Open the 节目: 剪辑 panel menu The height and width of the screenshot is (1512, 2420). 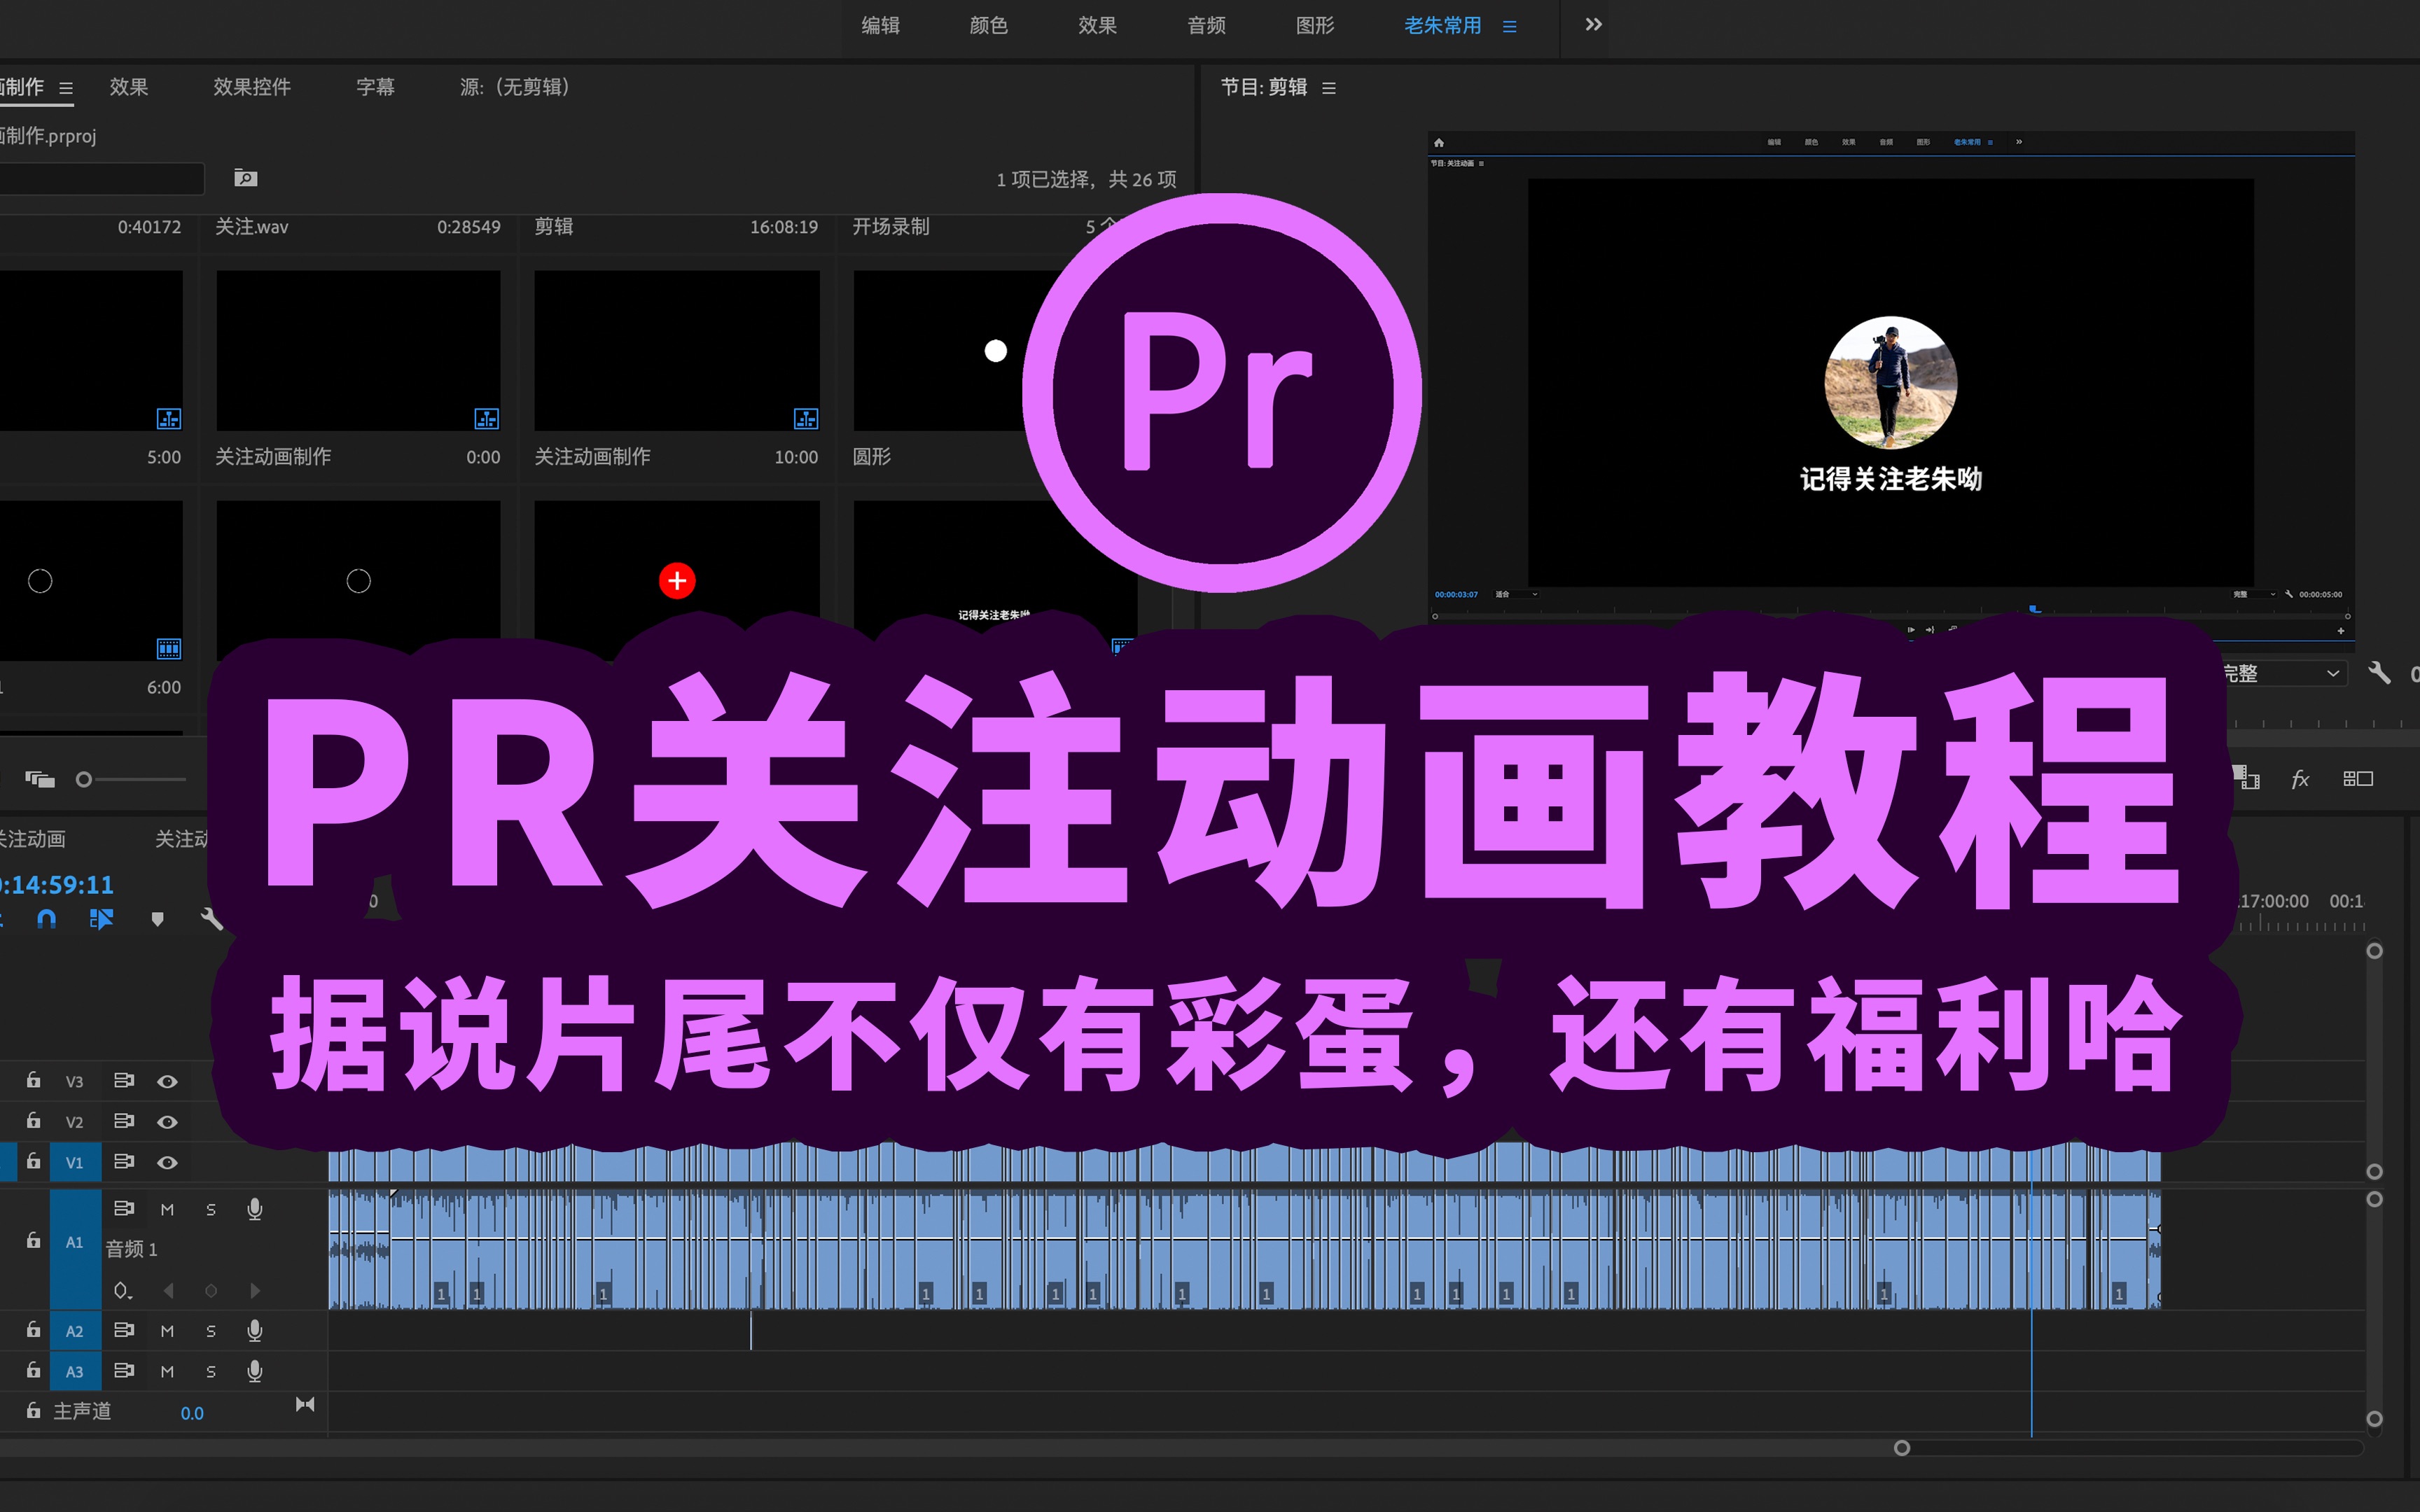(x=1329, y=88)
